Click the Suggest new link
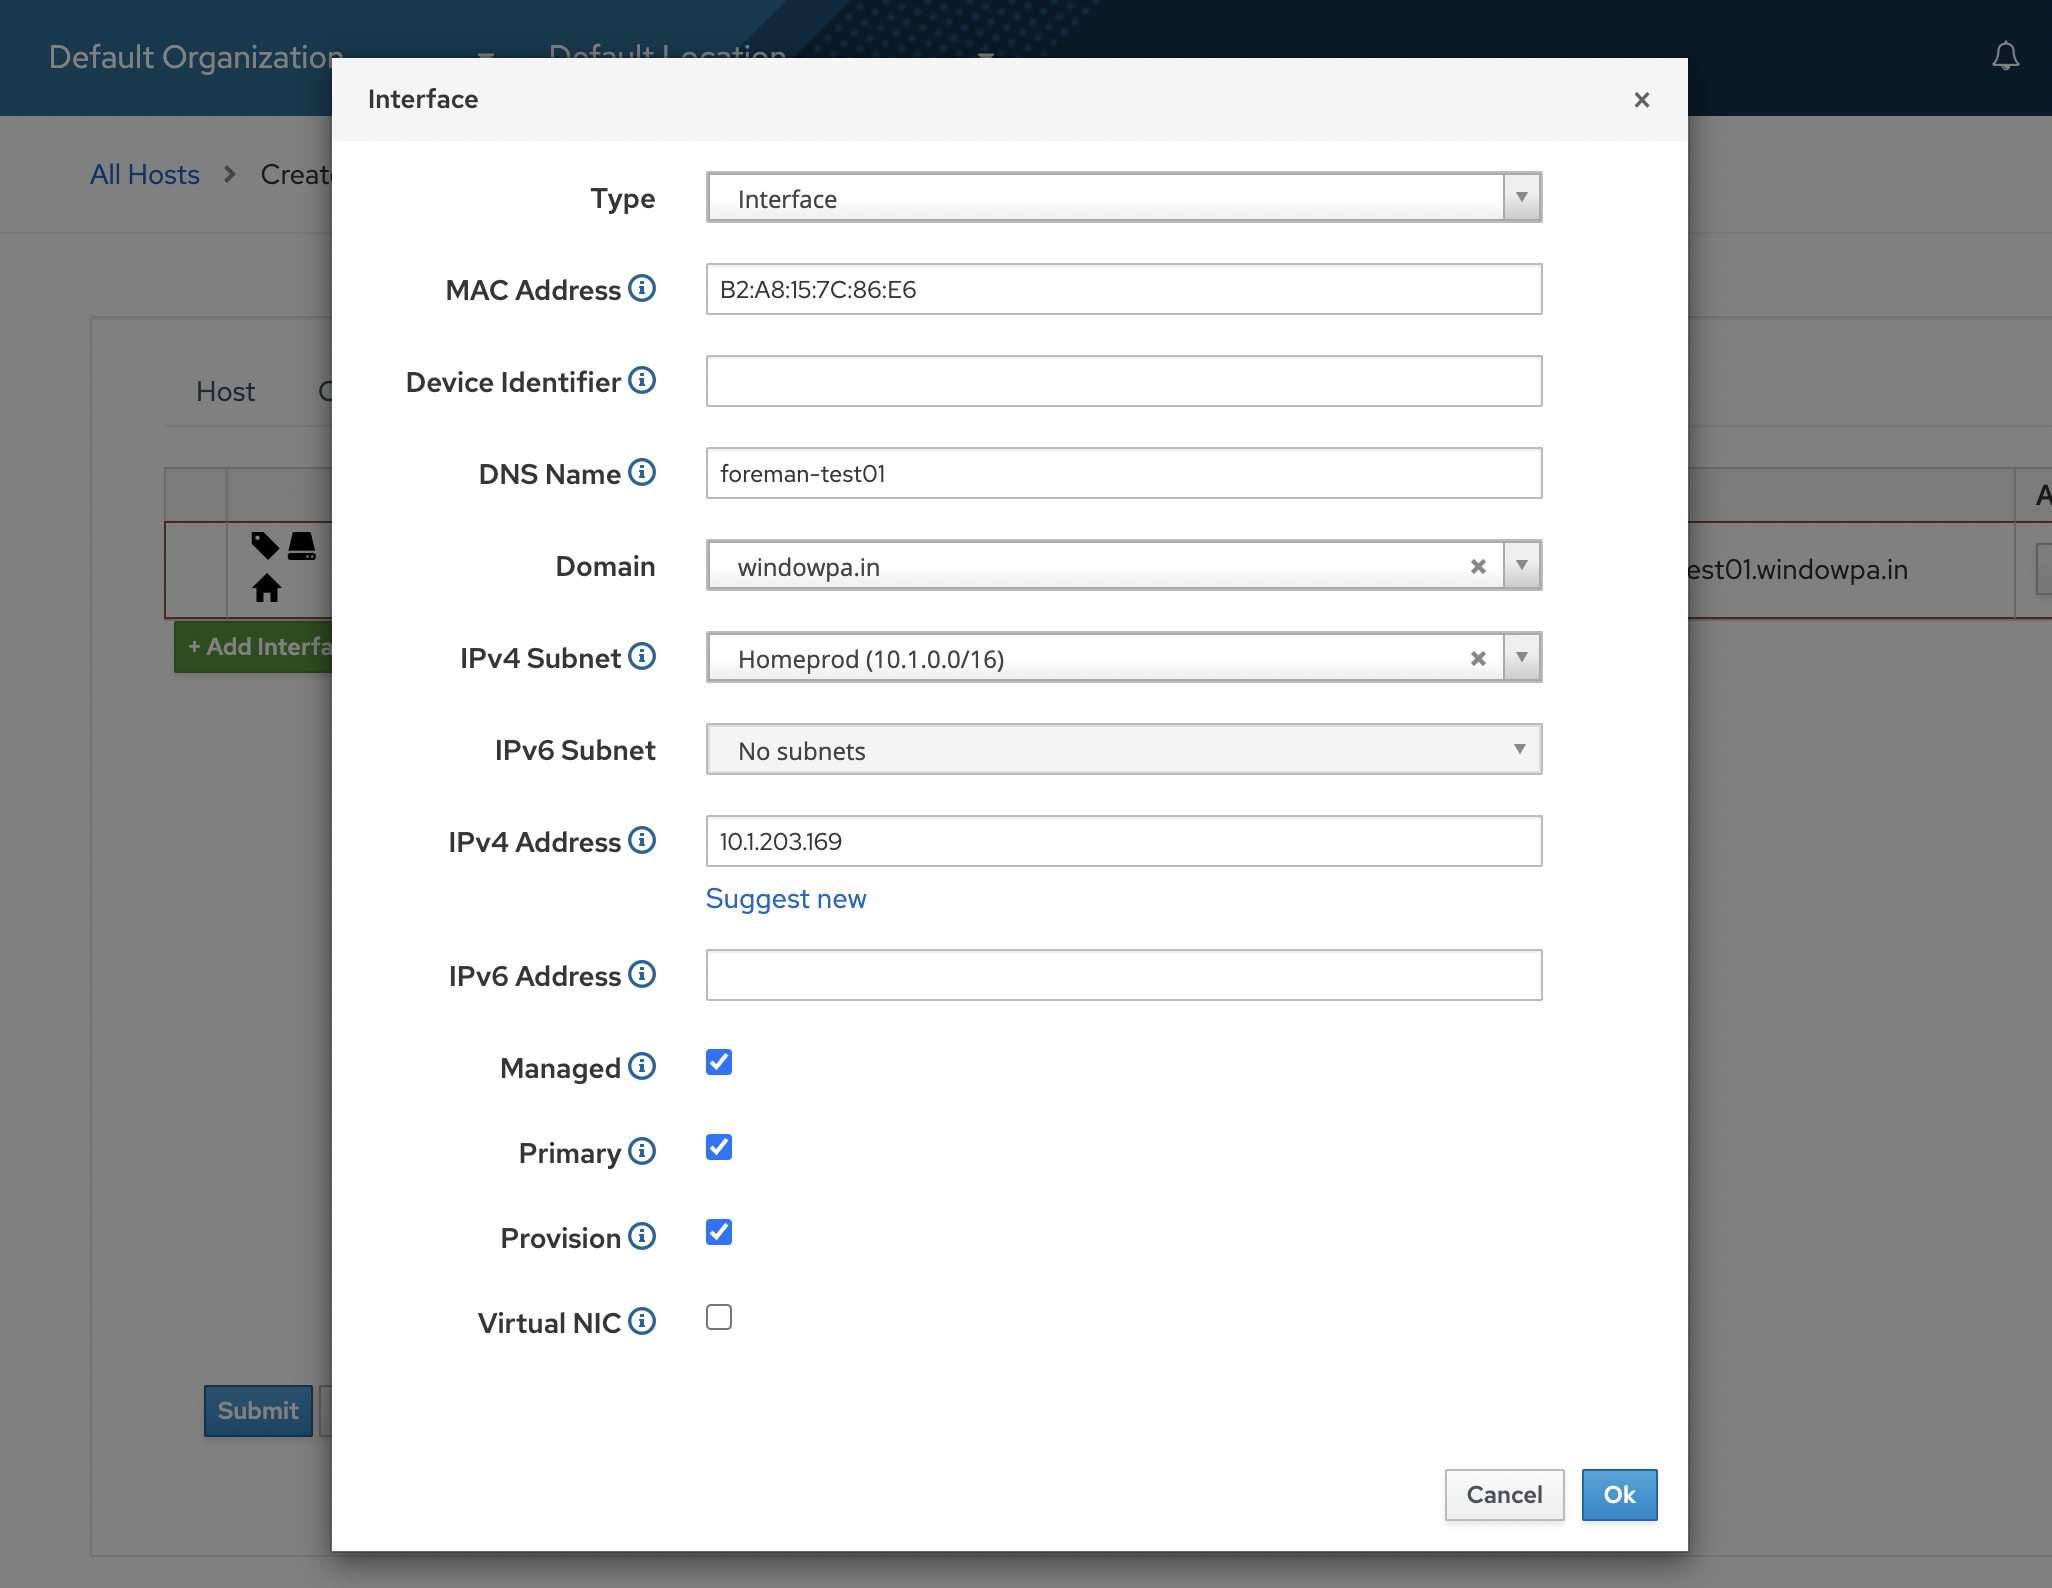The image size is (2052, 1588). pos(786,898)
